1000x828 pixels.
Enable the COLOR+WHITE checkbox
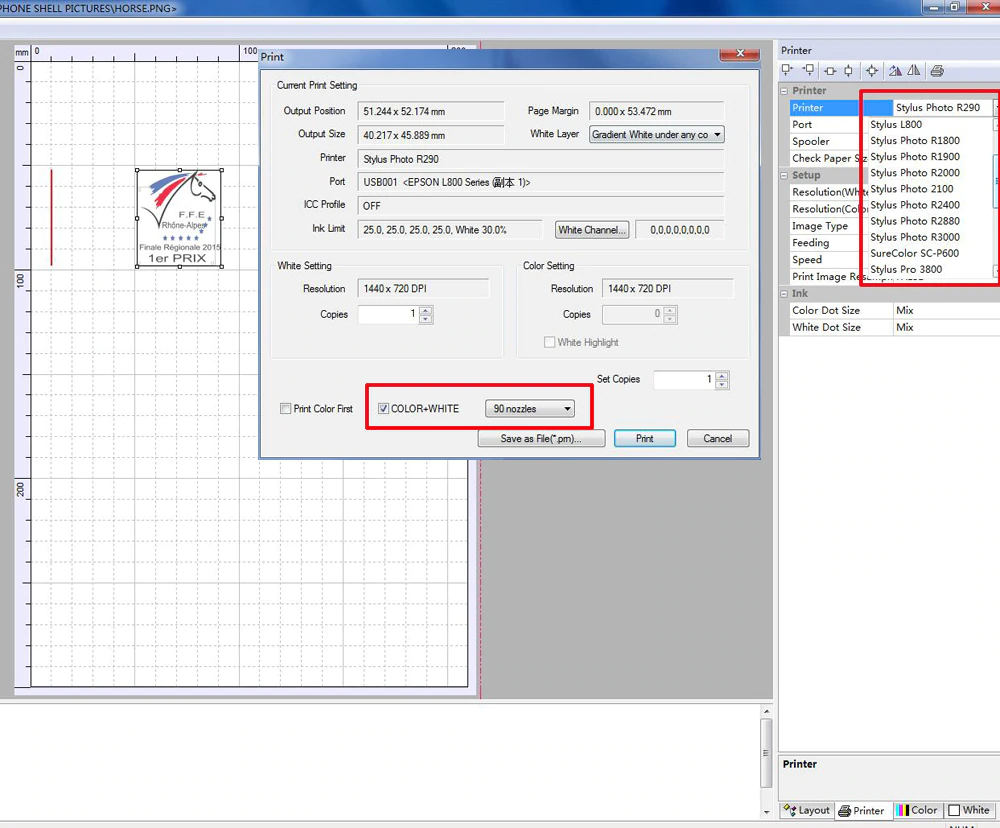pyautogui.click(x=383, y=408)
